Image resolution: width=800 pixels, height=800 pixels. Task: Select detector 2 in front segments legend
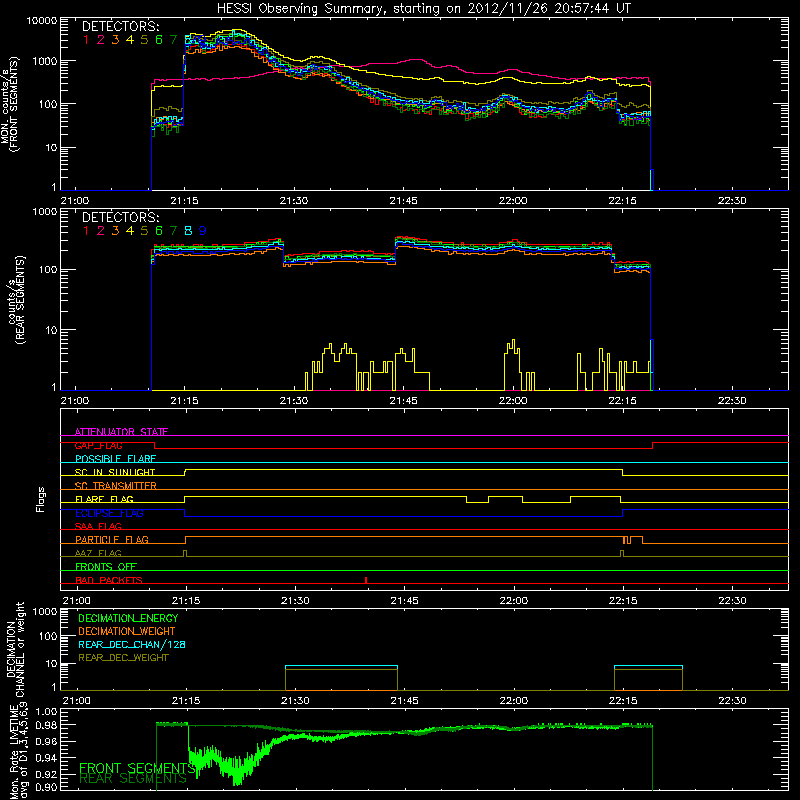(x=101, y=40)
